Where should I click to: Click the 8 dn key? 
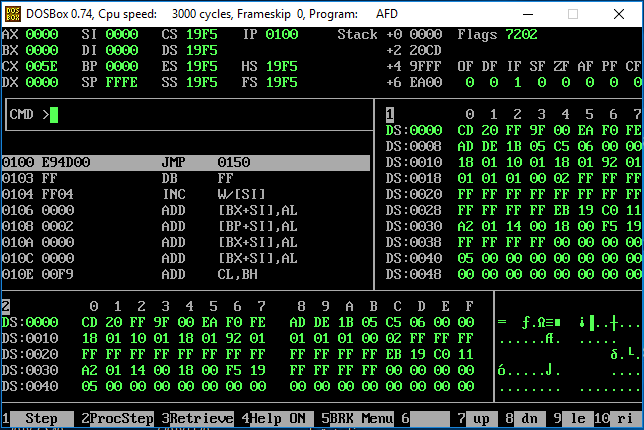522,418
